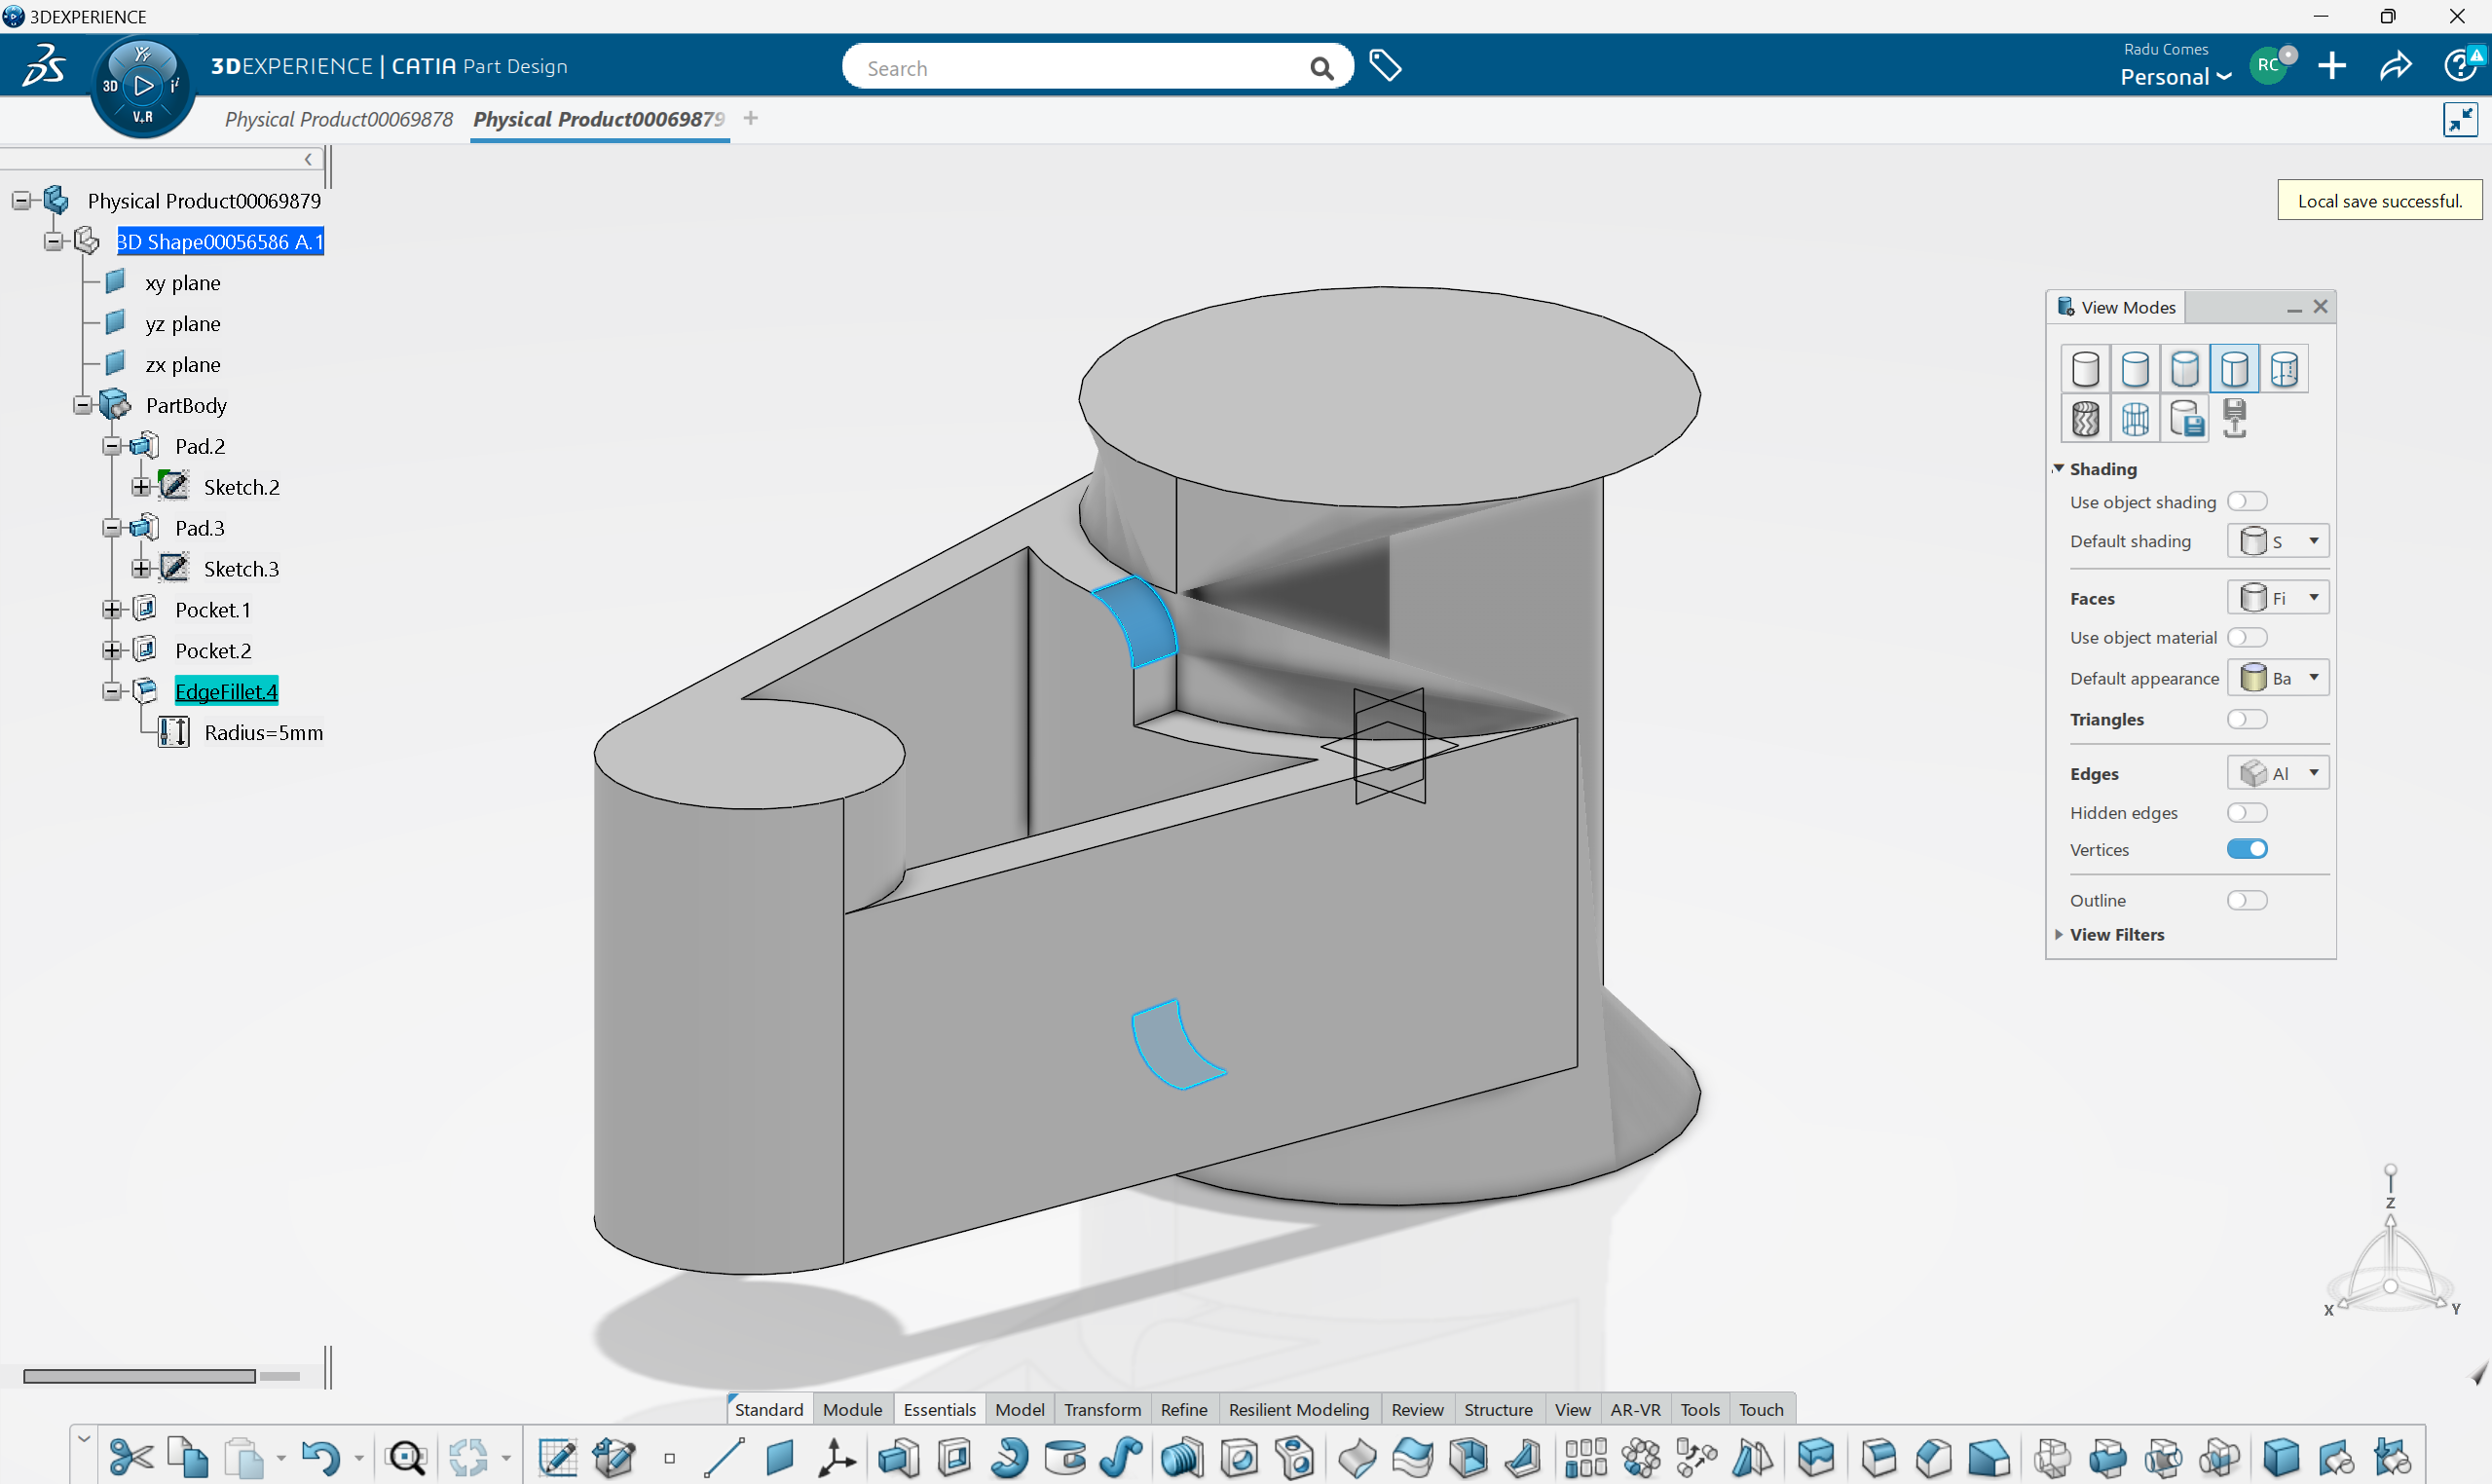Click into the Search field

pyautogui.click(x=1080, y=68)
